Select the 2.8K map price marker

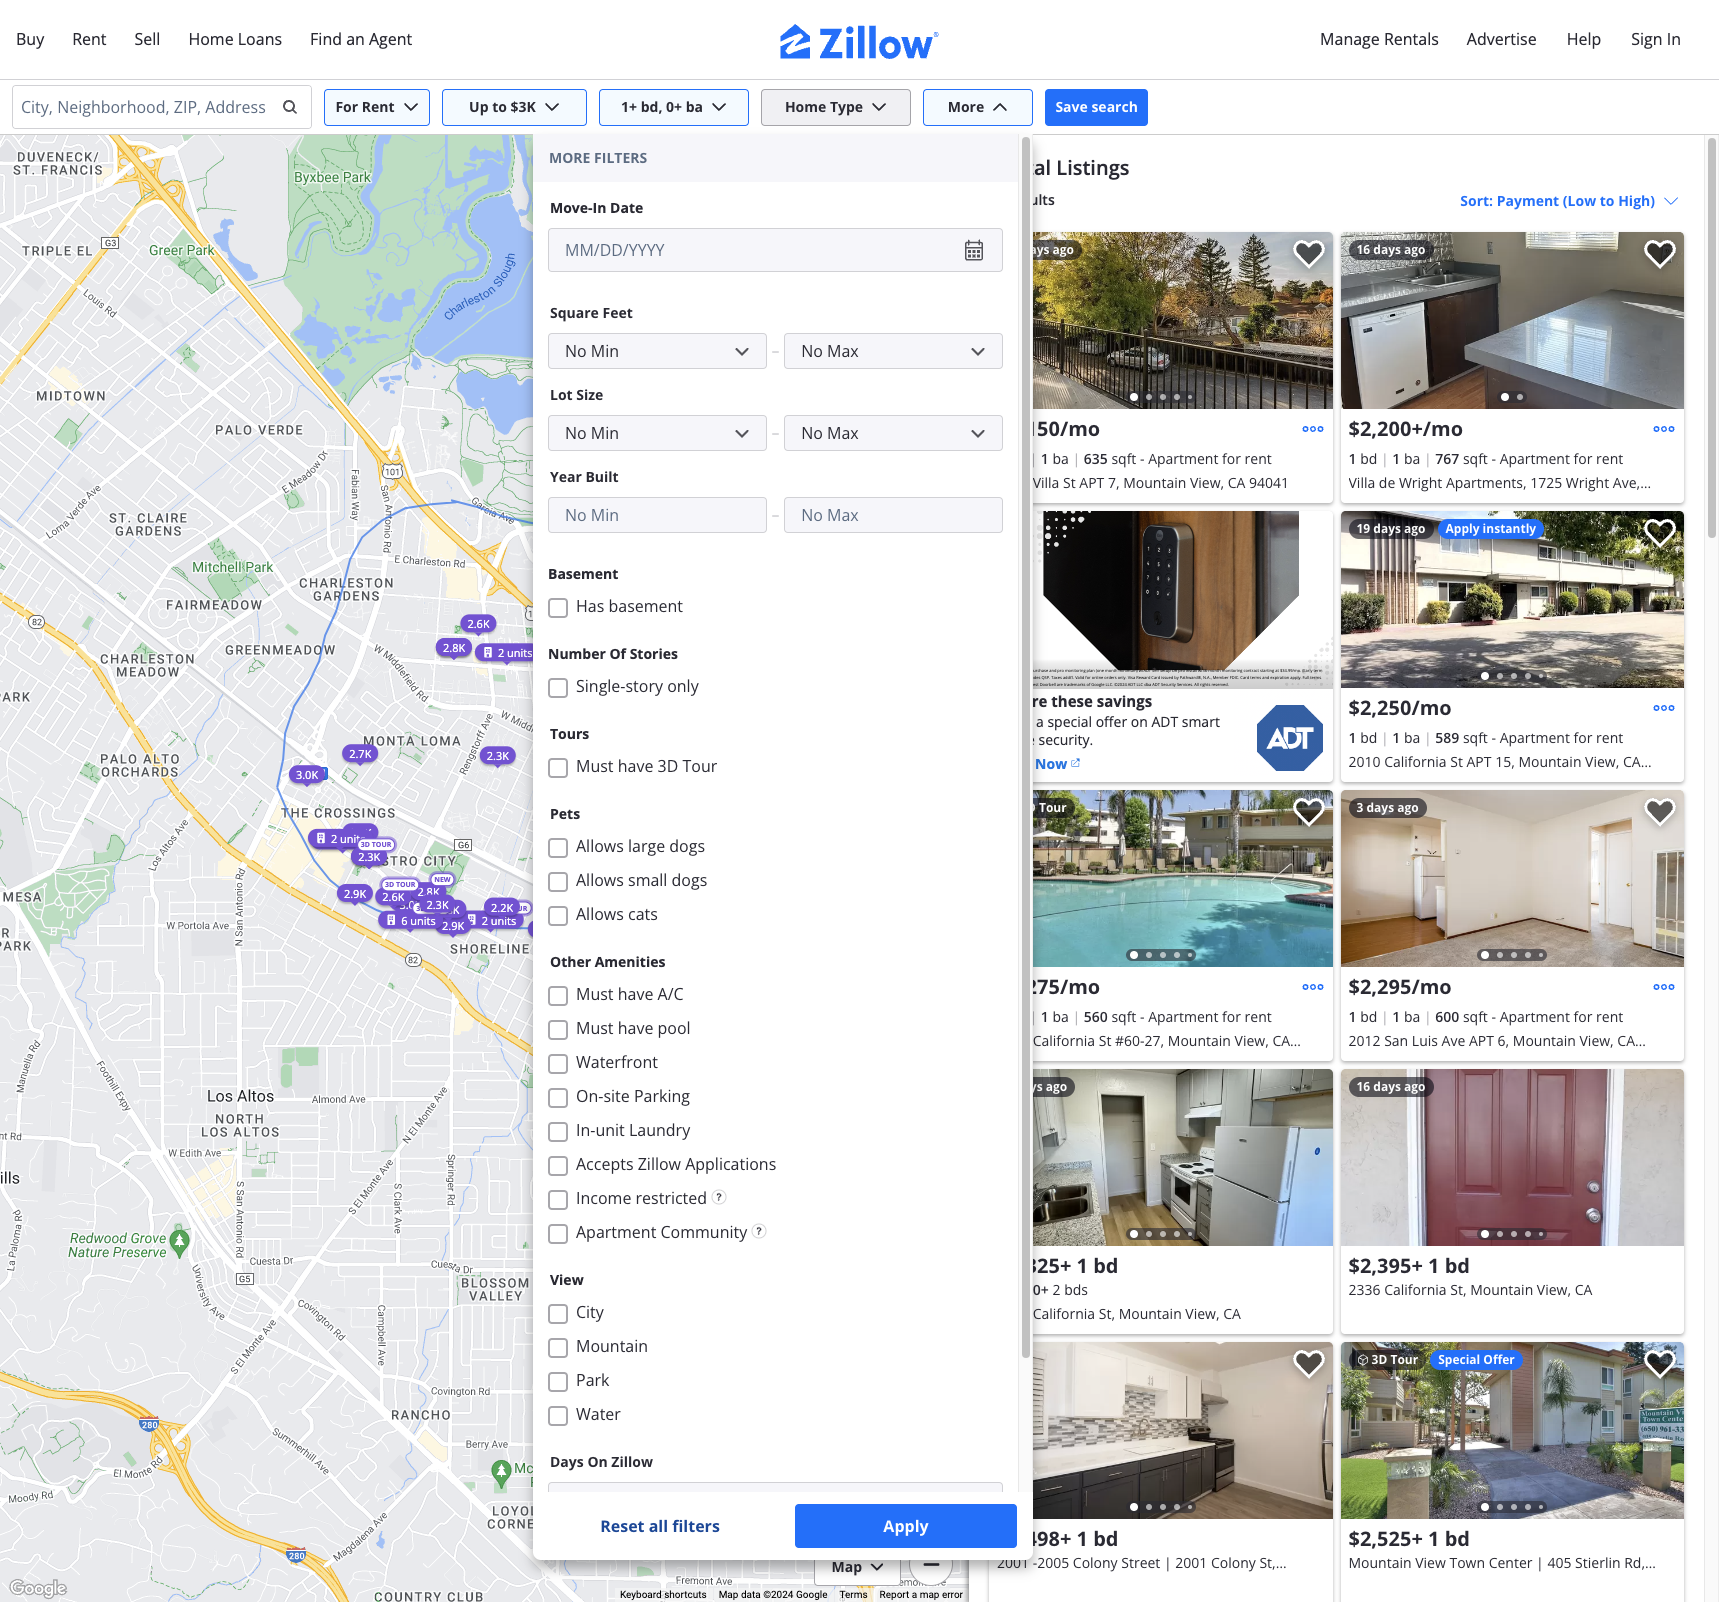click(454, 648)
